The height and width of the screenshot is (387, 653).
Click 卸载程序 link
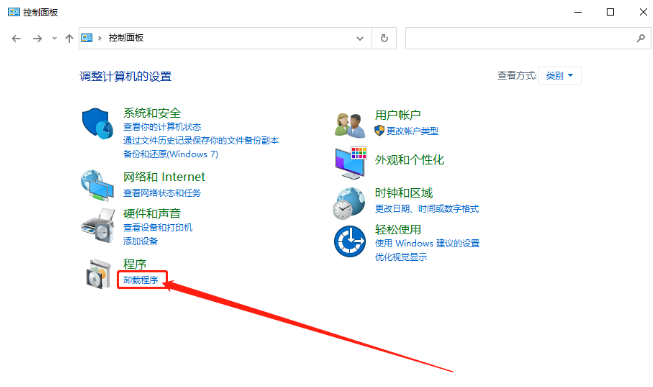pos(141,280)
